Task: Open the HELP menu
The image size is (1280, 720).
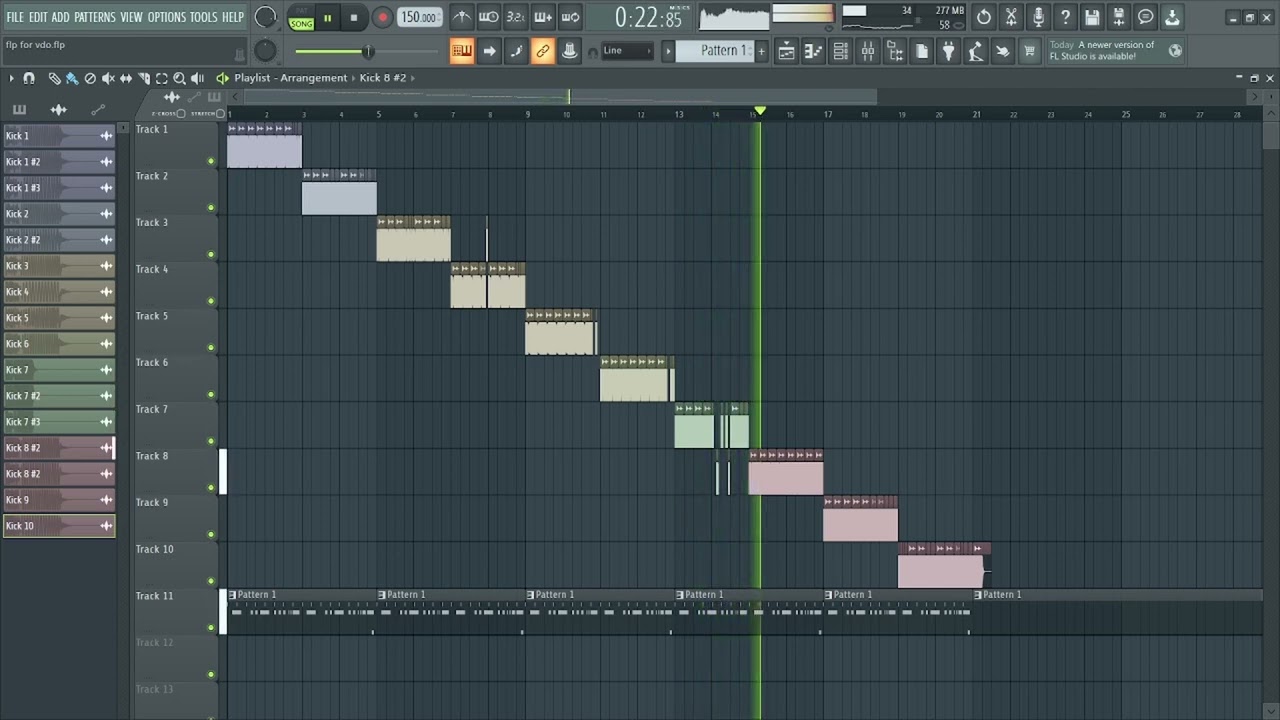Action: (233, 17)
